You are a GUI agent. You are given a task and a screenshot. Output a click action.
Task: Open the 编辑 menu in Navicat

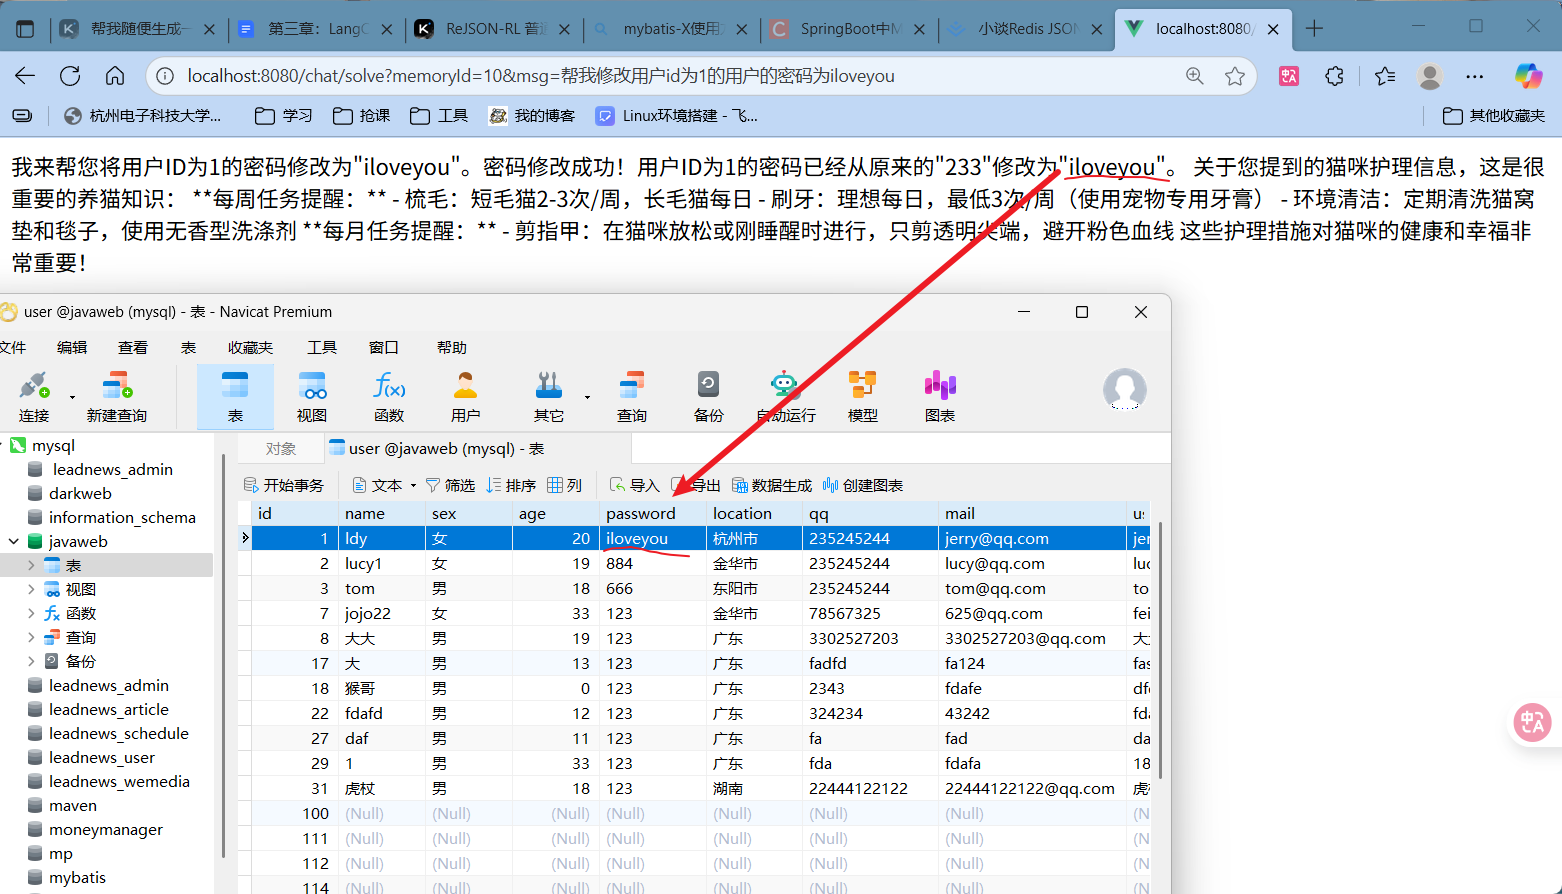tap(72, 347)
